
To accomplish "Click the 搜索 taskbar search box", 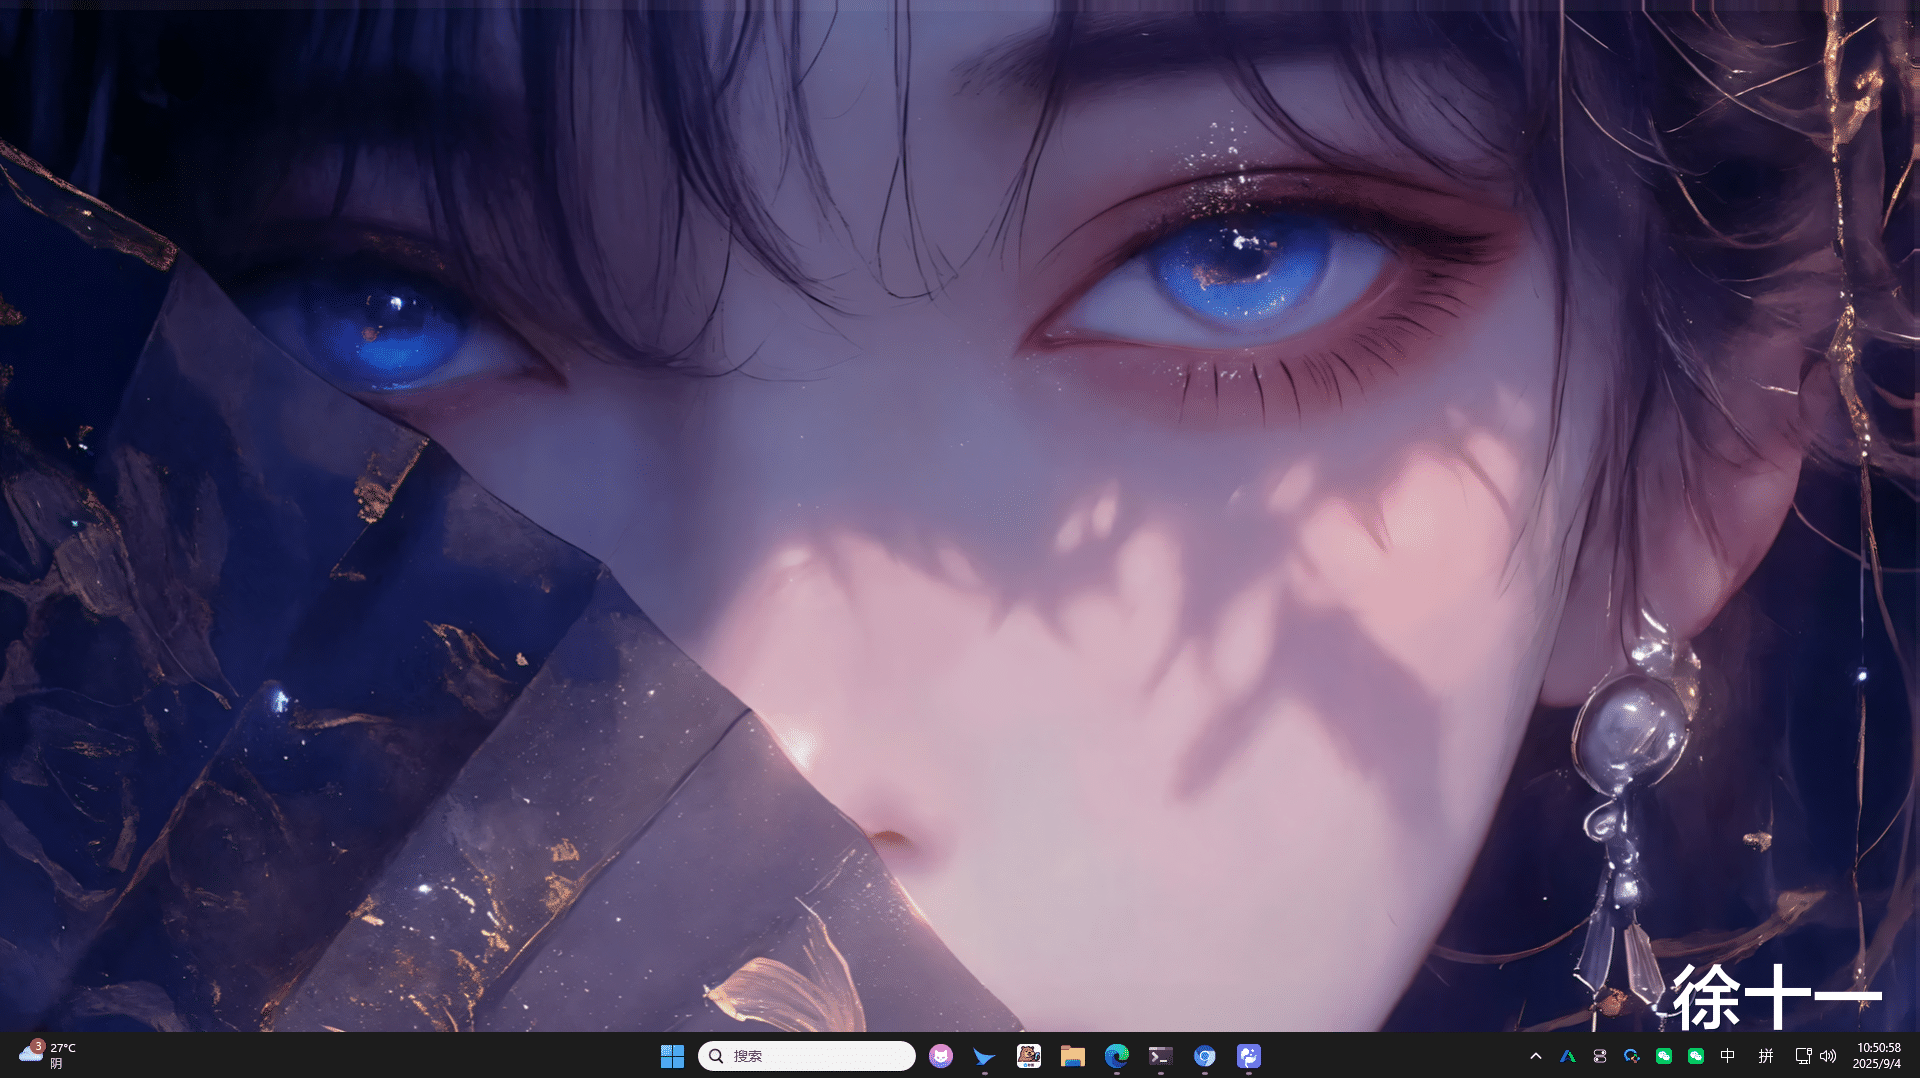I will coord(806,1056).
